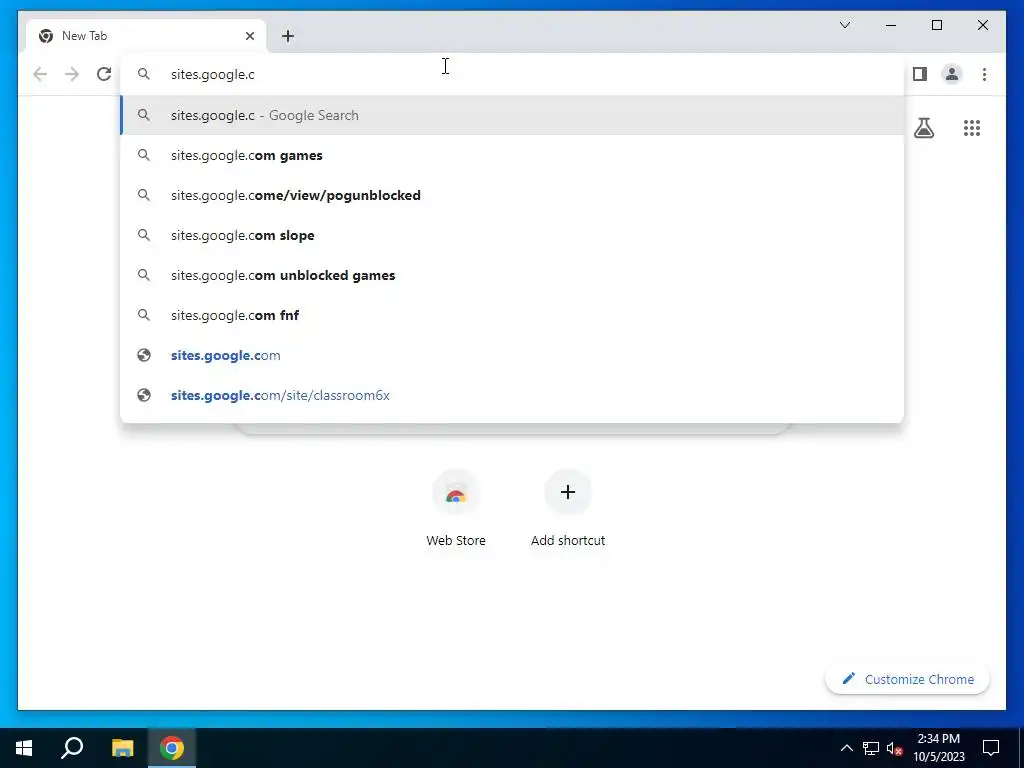The height and width of the screenshot is (768, 1024).
Task: Open the profile avatar menu
Action: pos(952,74)
